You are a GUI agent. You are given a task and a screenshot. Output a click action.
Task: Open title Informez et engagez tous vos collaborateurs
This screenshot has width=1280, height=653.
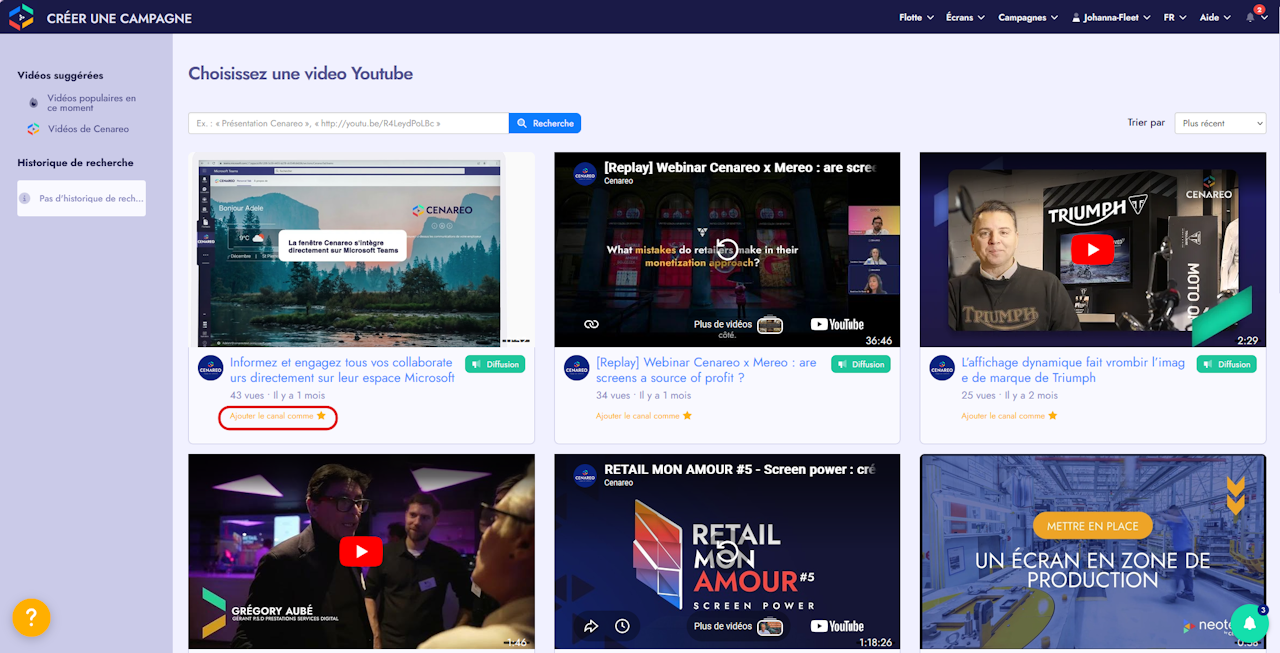pos(342,370)
